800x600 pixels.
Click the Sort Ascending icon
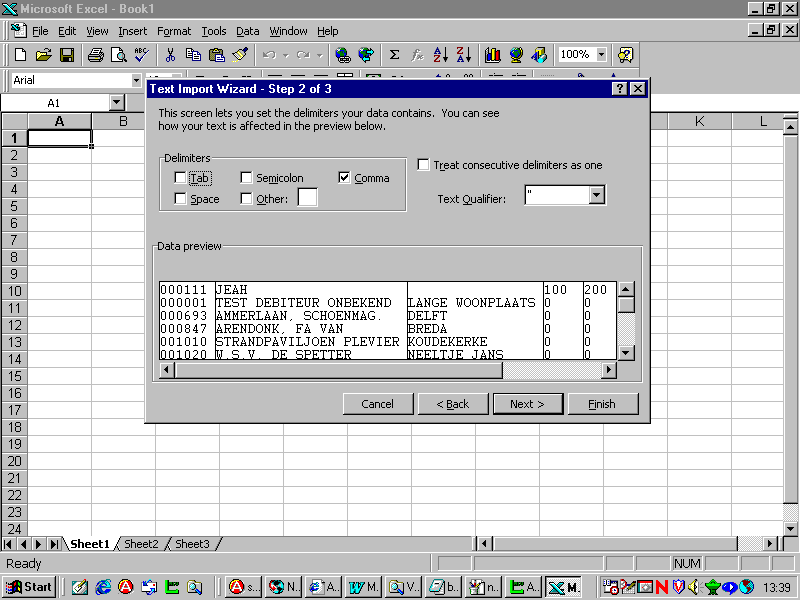441,55
